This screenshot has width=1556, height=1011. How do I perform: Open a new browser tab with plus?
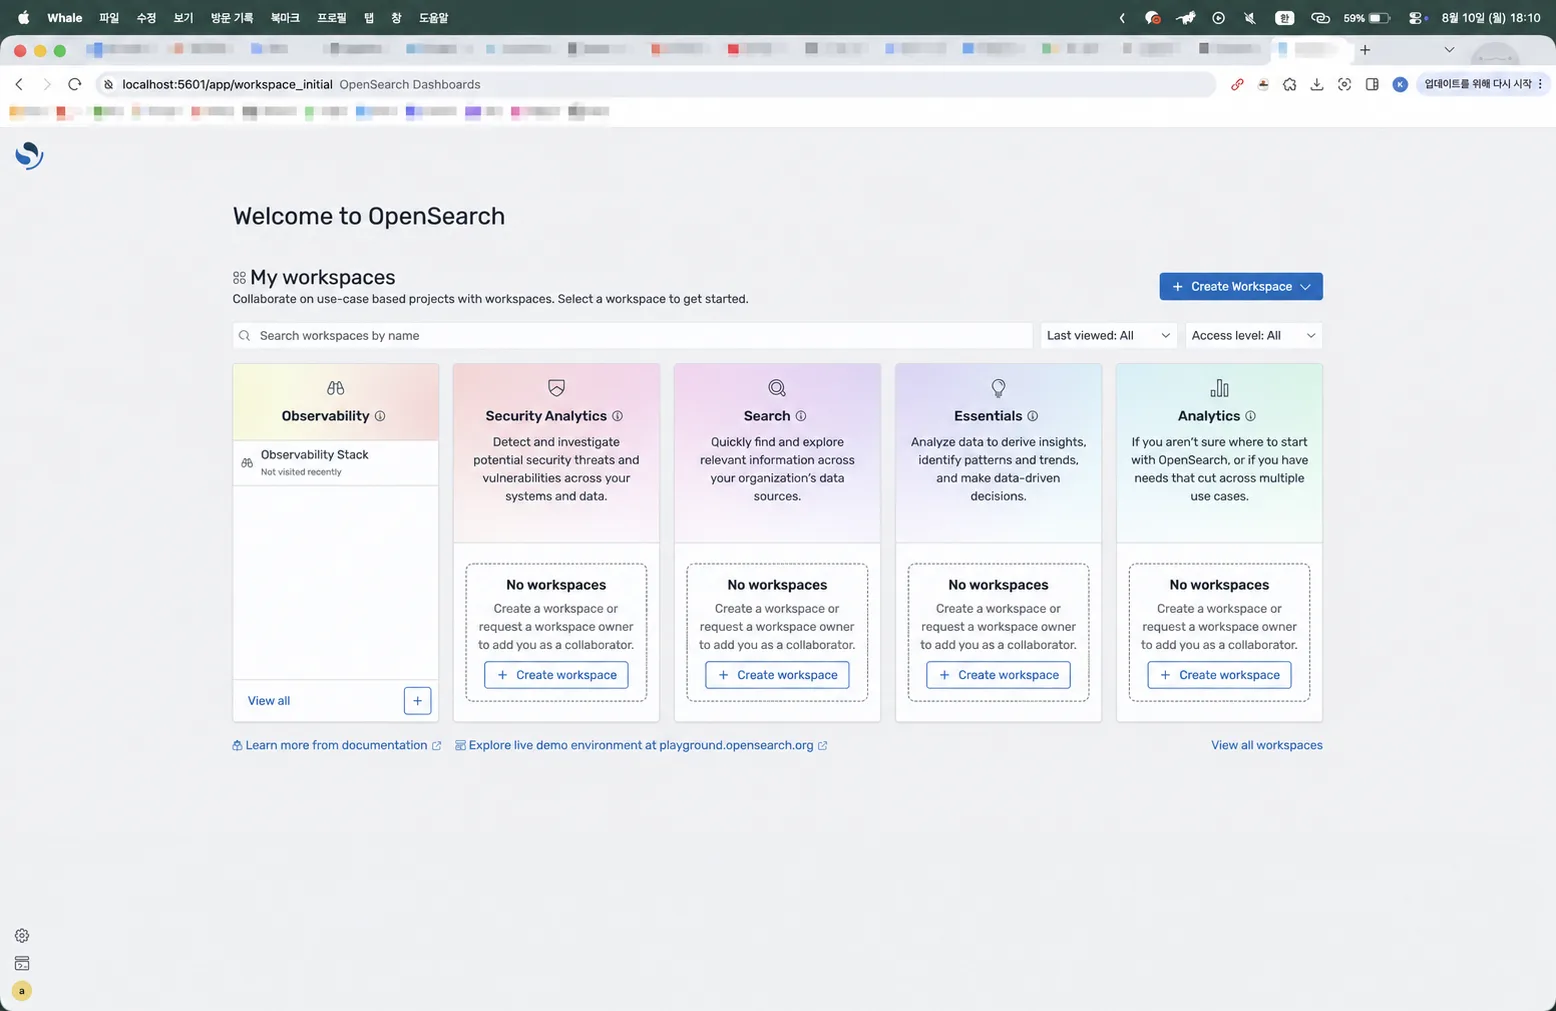click(x=1365, y=49)
